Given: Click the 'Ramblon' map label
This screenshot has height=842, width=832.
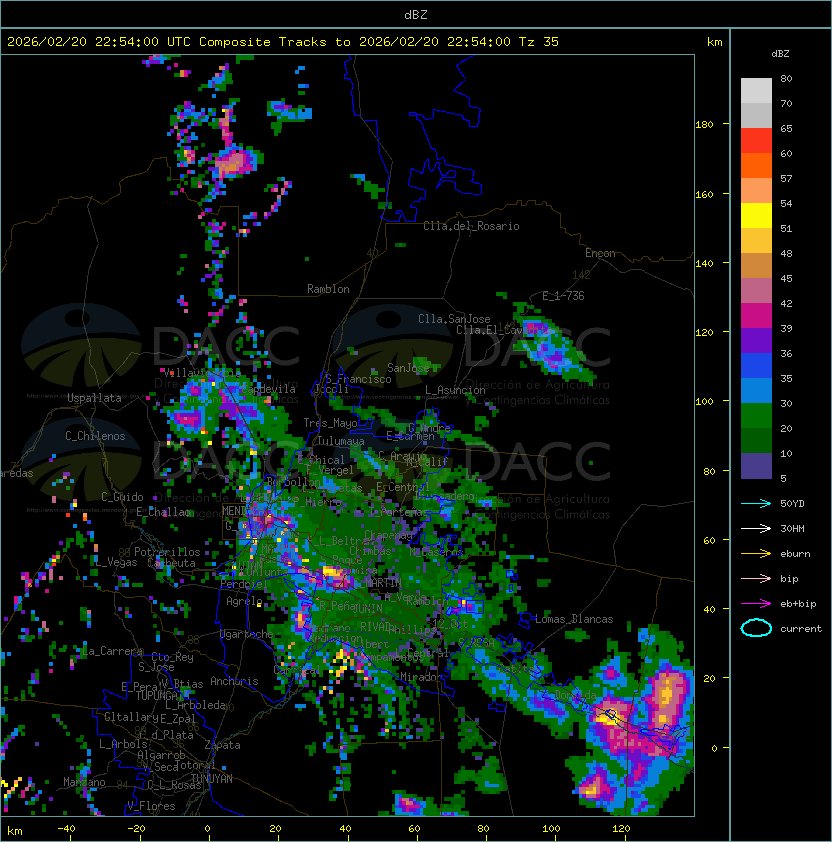Looking at the screenshot, I should (x=328, y=289).
